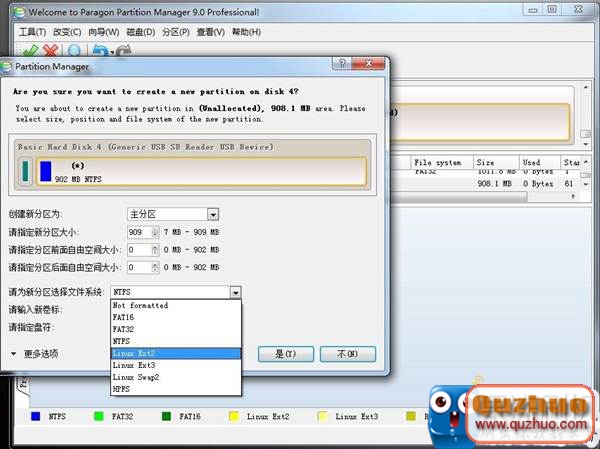Viewport: 600px width, 449px height.
Task: Click the partition size spinner arrows
Action: click(155, 232)
